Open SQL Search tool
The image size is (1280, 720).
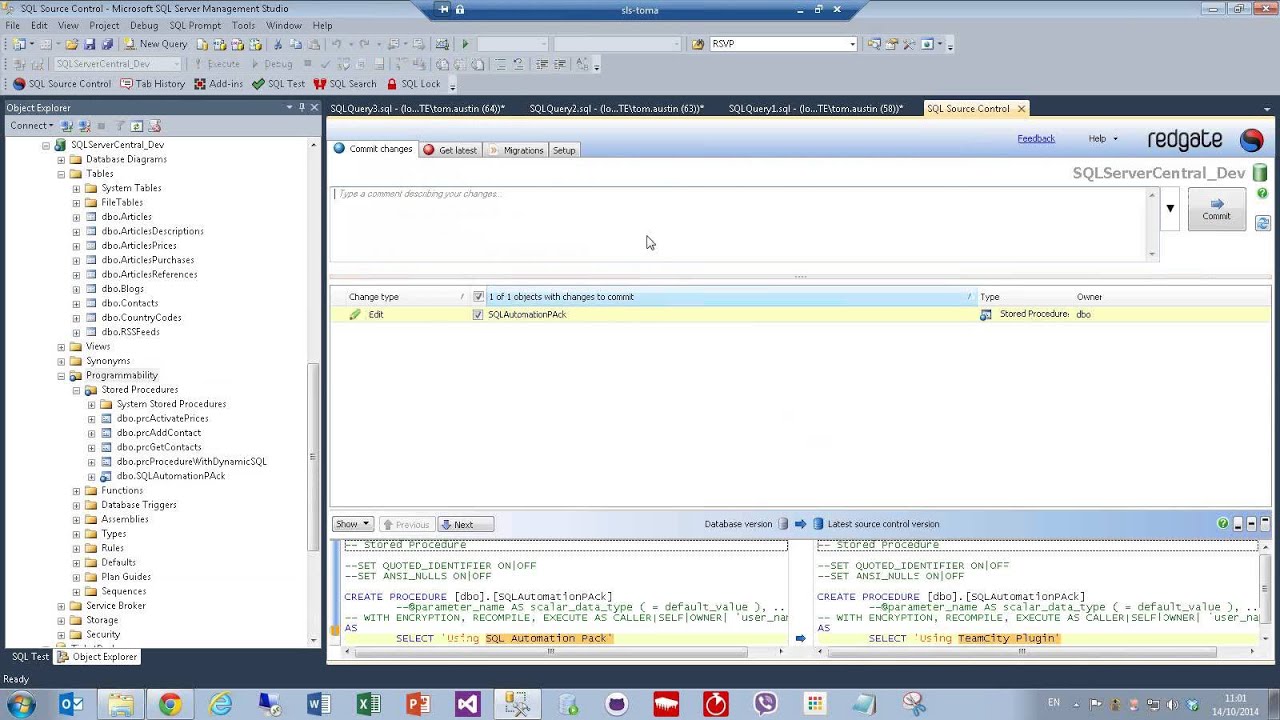344,84
